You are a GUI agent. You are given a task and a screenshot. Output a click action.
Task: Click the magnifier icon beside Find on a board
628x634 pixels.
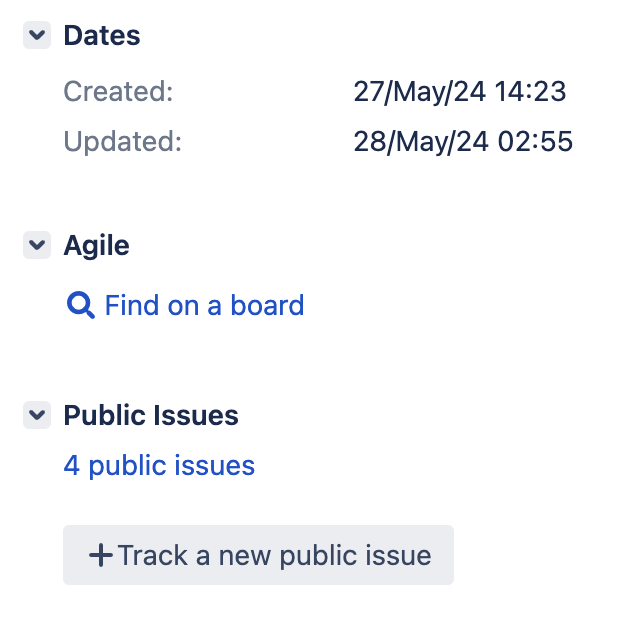[80, 305]
